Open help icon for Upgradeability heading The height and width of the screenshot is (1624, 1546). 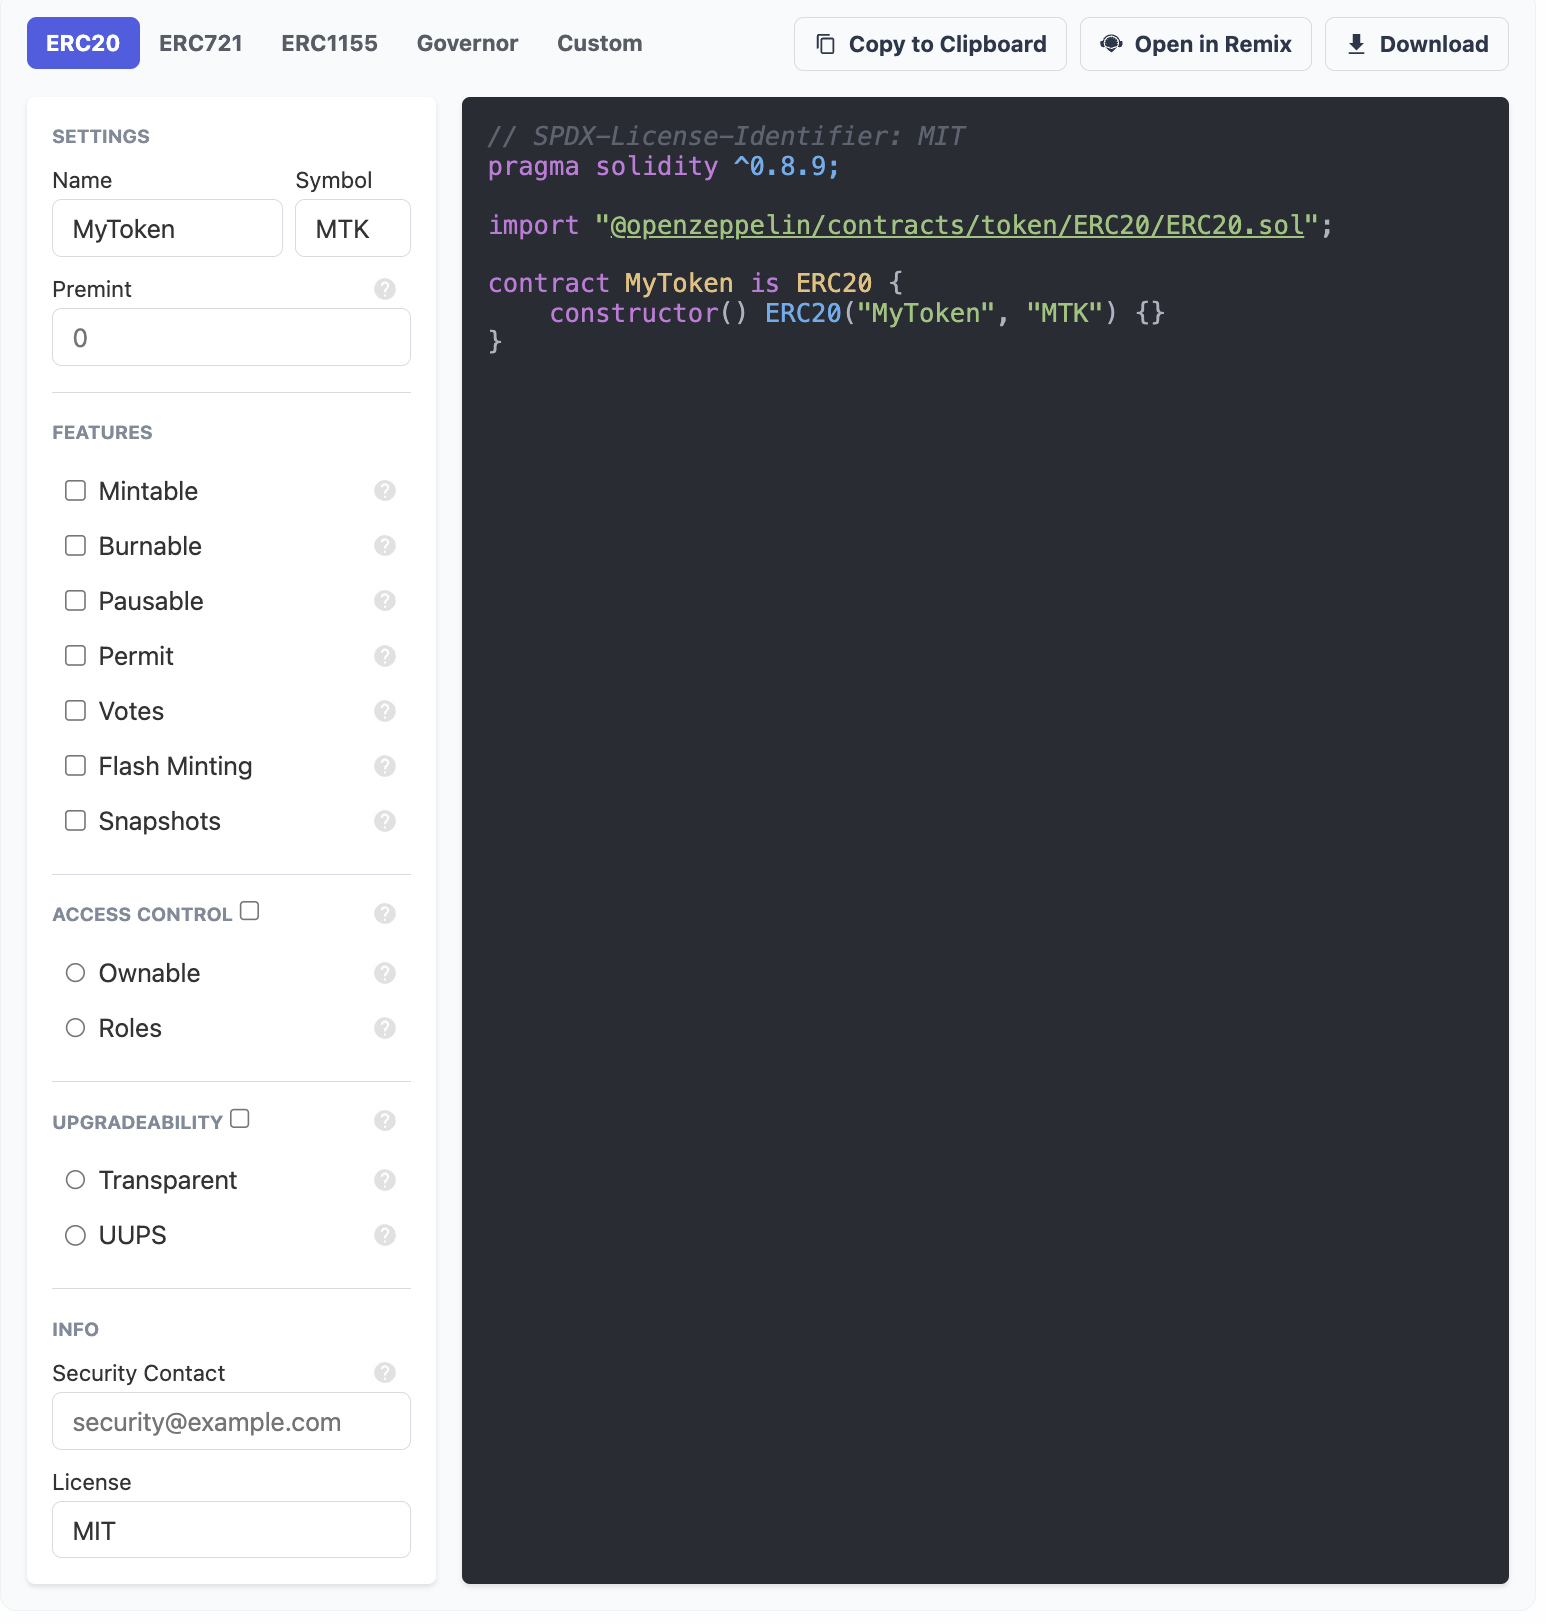pyautogui.click(x=385, y=1121)
